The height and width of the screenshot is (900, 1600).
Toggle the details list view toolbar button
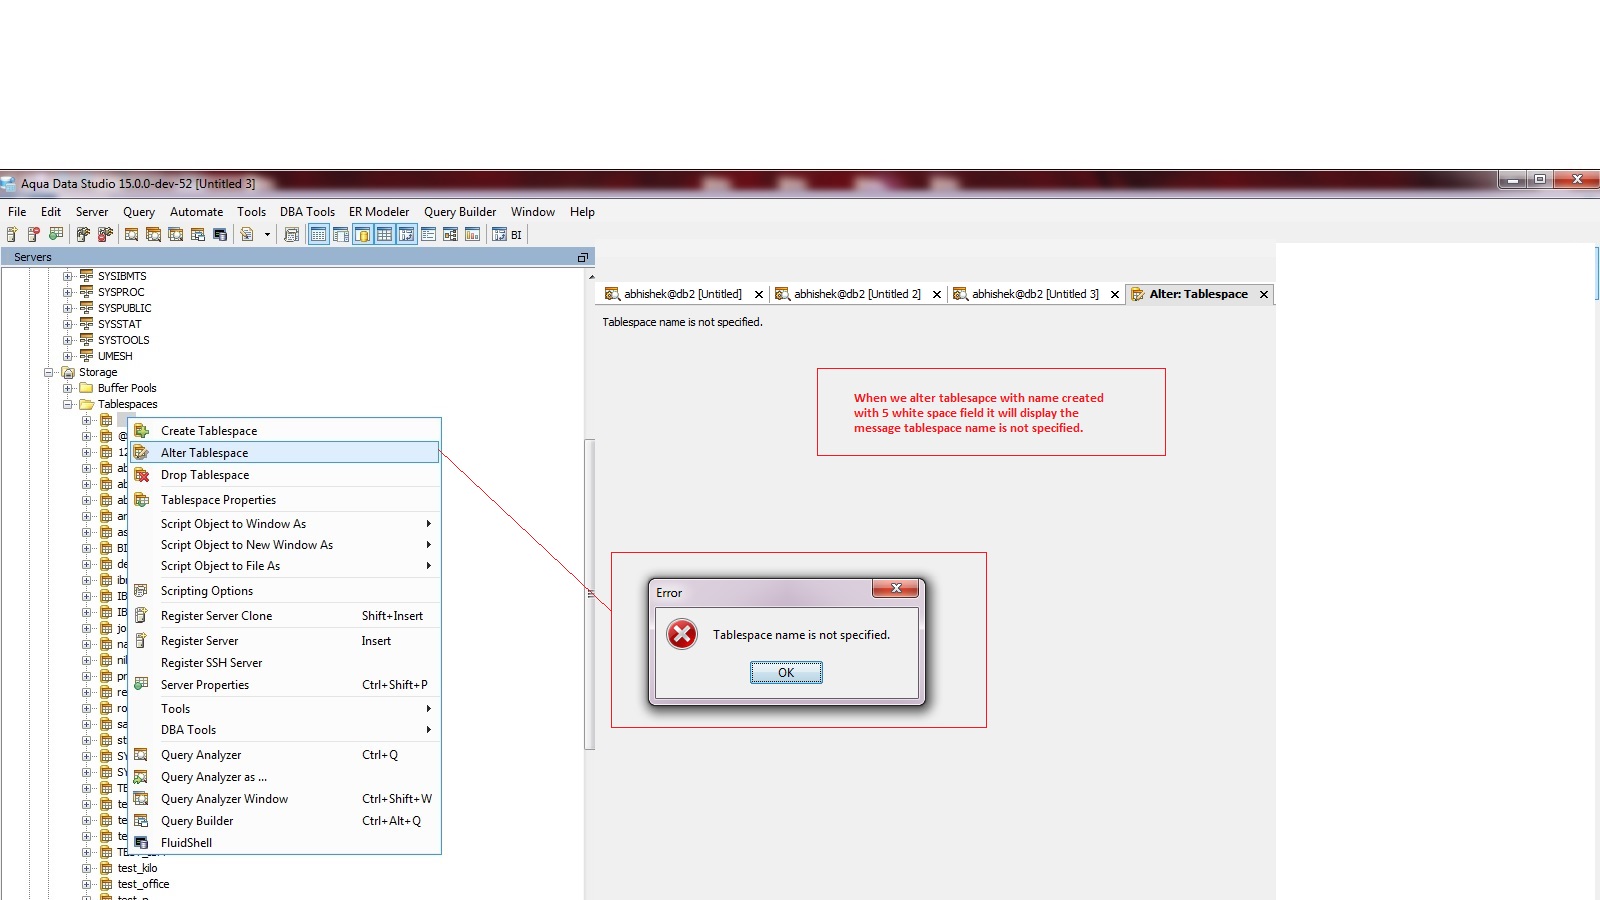[x=429, y=235]
